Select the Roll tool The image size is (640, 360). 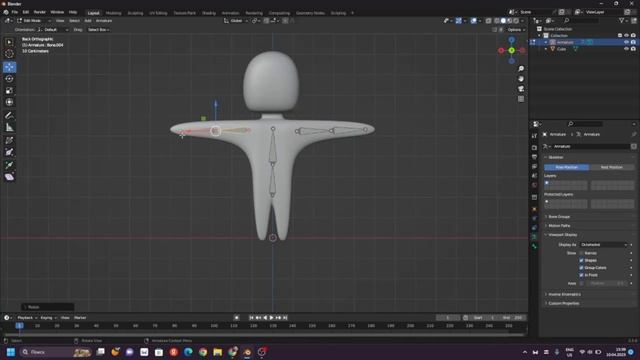click(9, 140)
